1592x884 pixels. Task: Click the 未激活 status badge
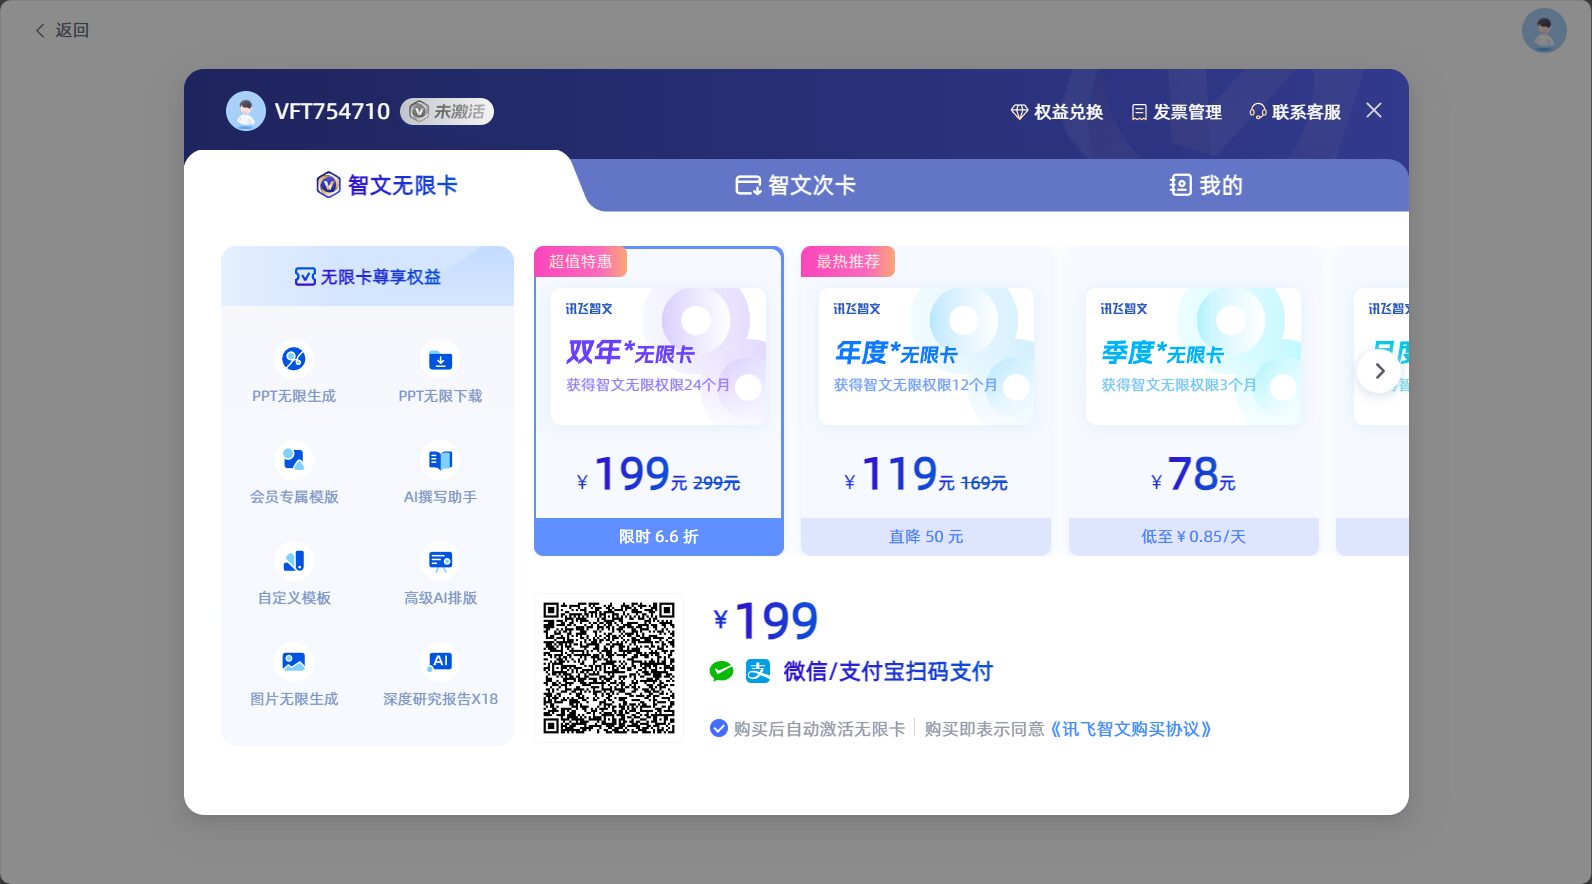click(x=447, y=111)
